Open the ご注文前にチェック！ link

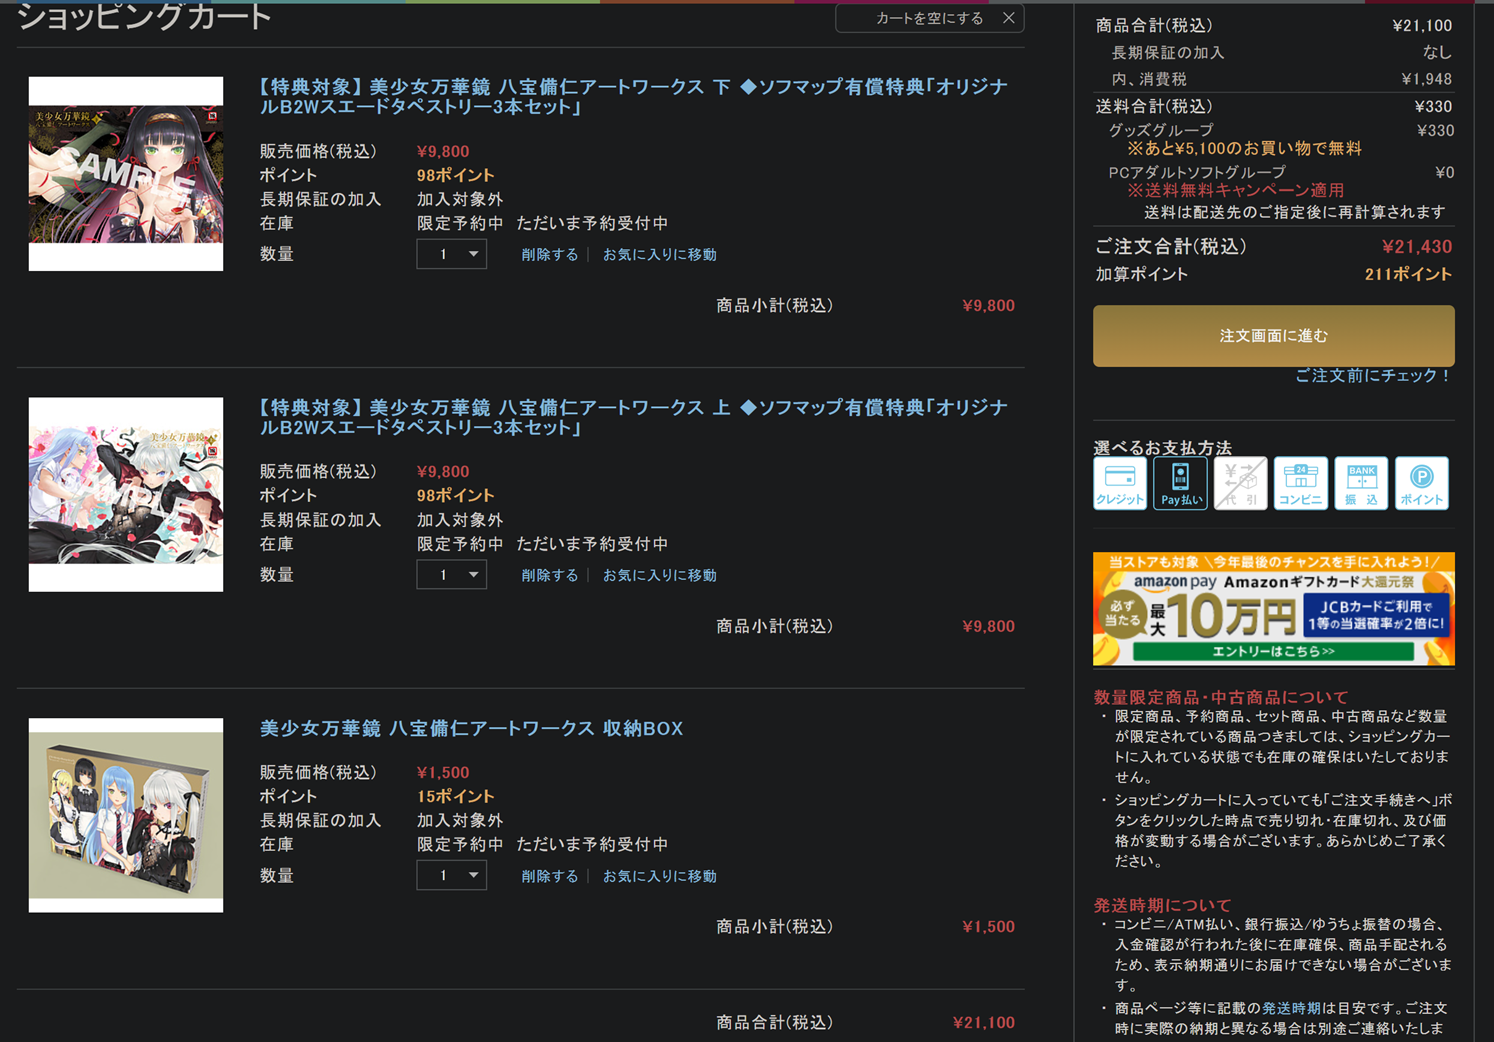(1372, 376)
